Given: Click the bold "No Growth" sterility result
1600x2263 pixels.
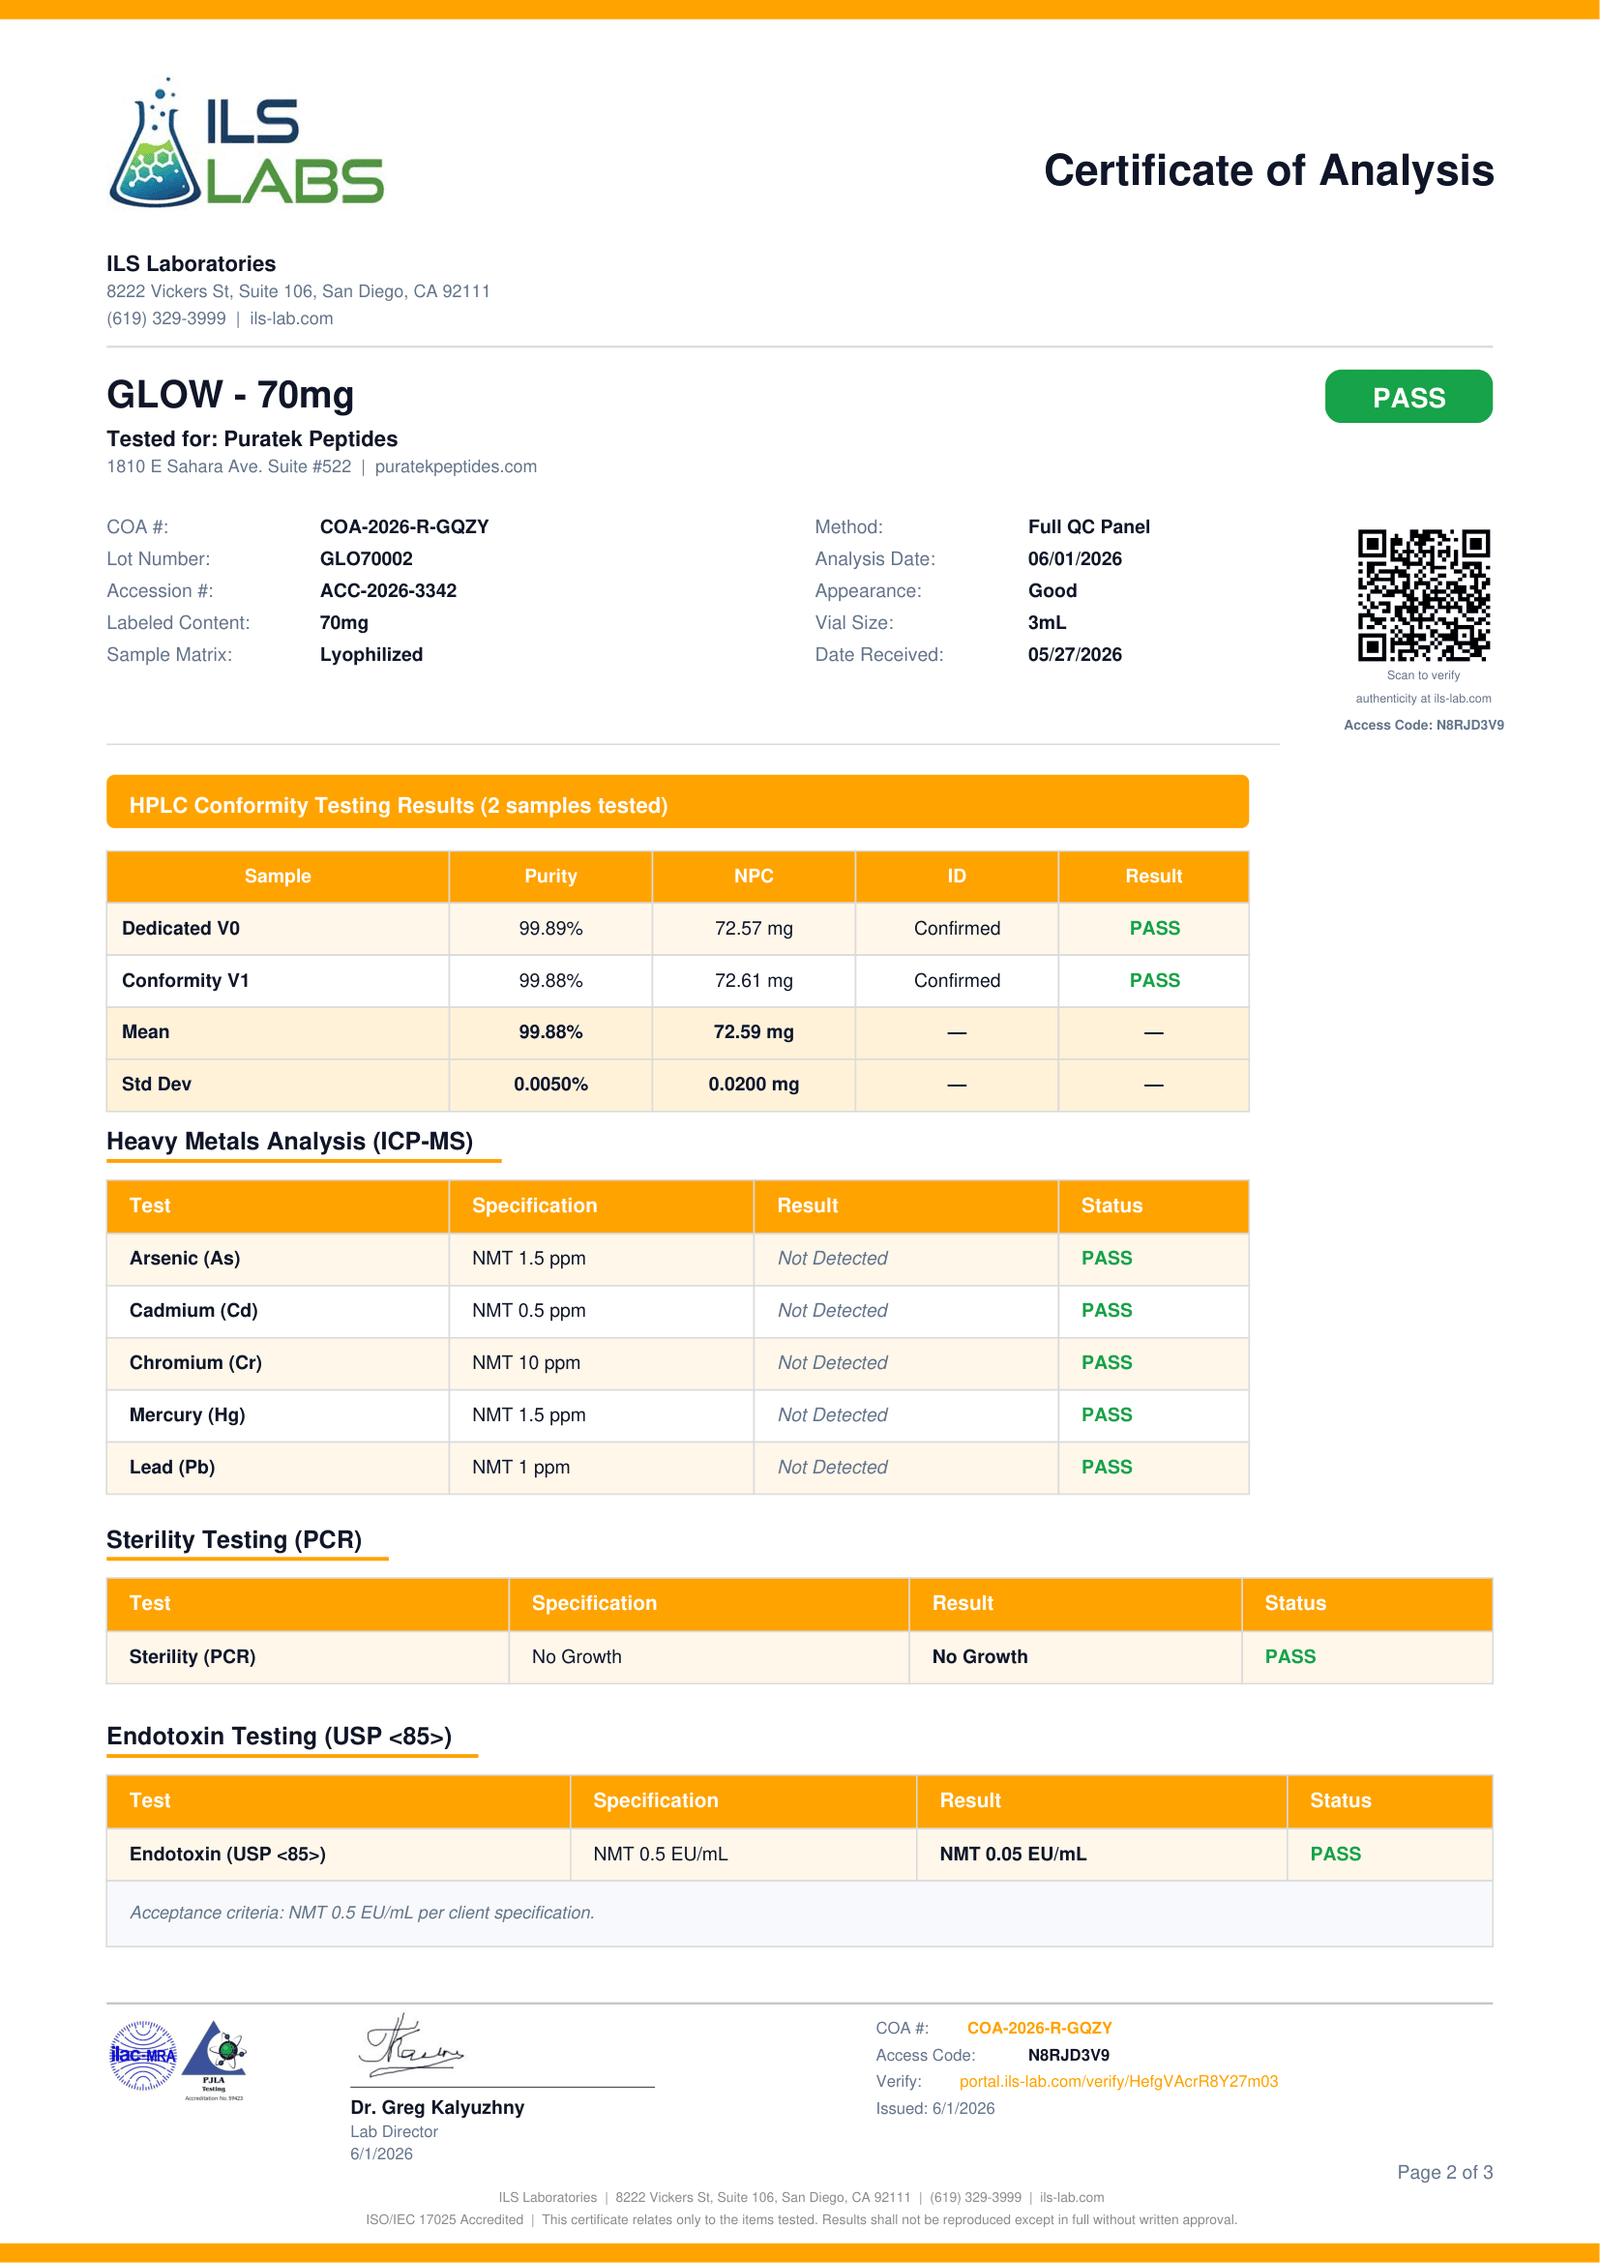Looking at the screenshot, I should tap(980, 1657).
